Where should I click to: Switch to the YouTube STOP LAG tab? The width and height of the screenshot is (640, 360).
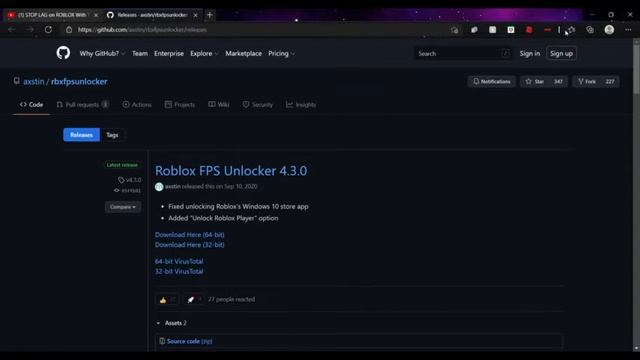(x=52, y=15)
